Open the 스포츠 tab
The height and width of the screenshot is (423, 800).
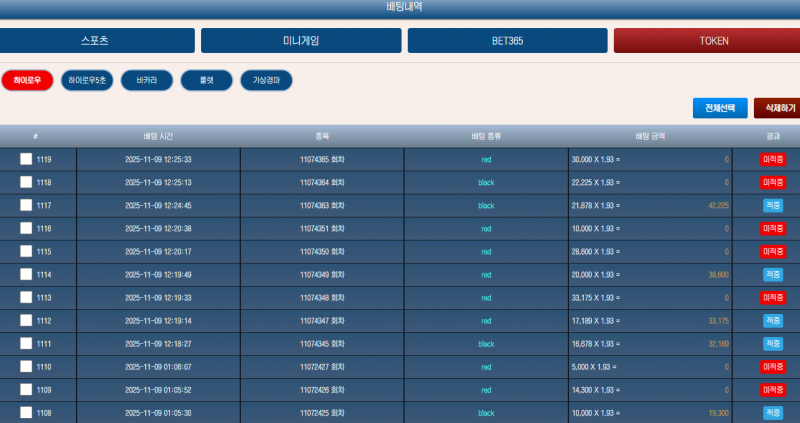[x=96, y=41]
